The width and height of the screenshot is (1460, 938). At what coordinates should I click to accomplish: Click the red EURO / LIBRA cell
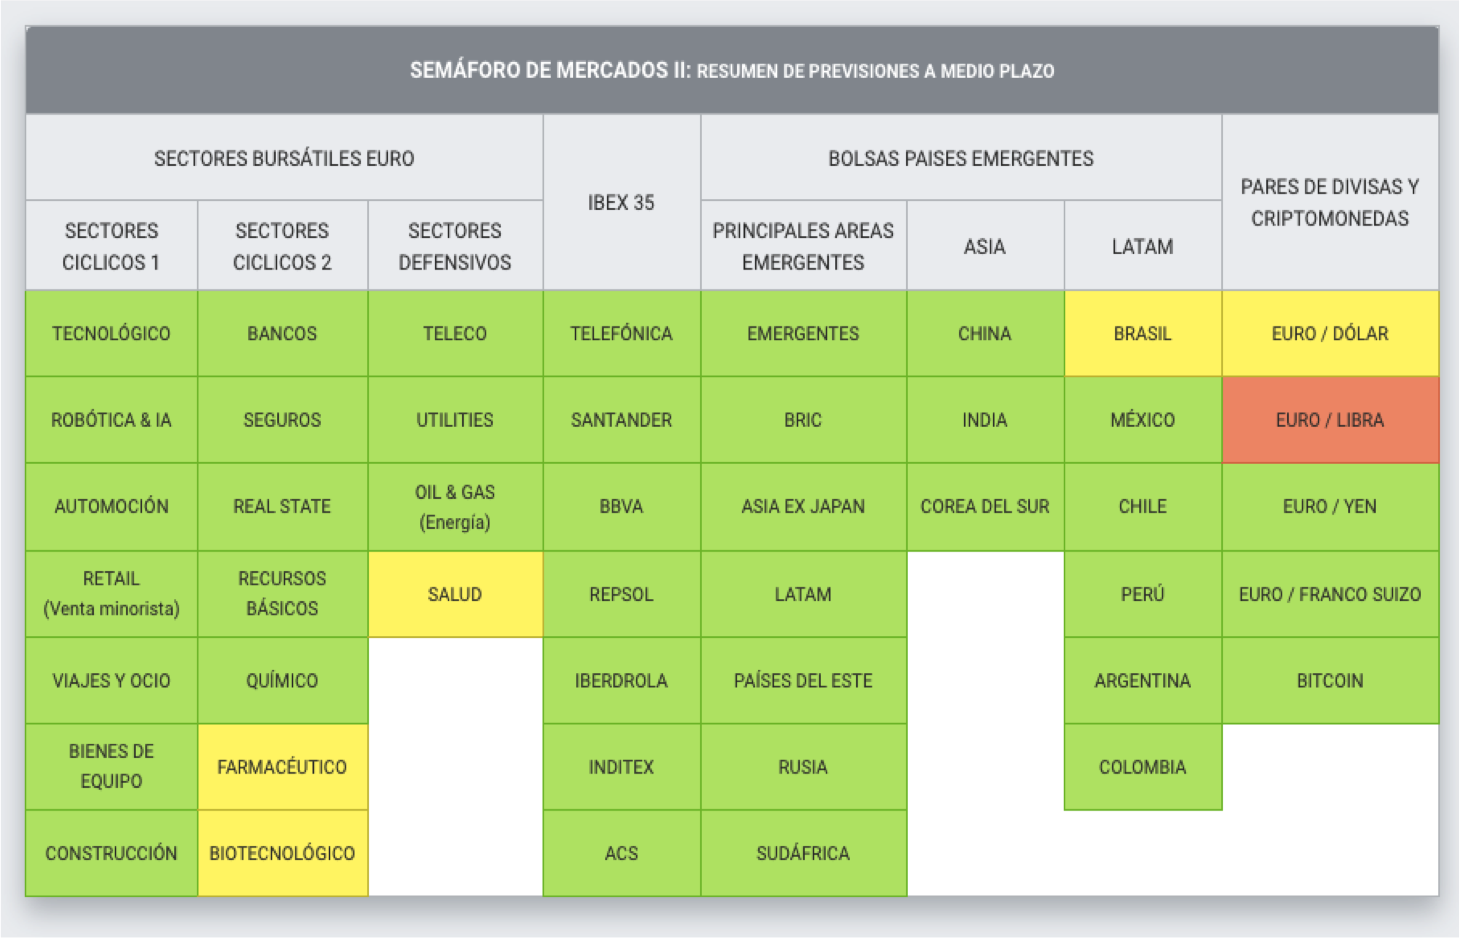click(x=1329, y=420)
